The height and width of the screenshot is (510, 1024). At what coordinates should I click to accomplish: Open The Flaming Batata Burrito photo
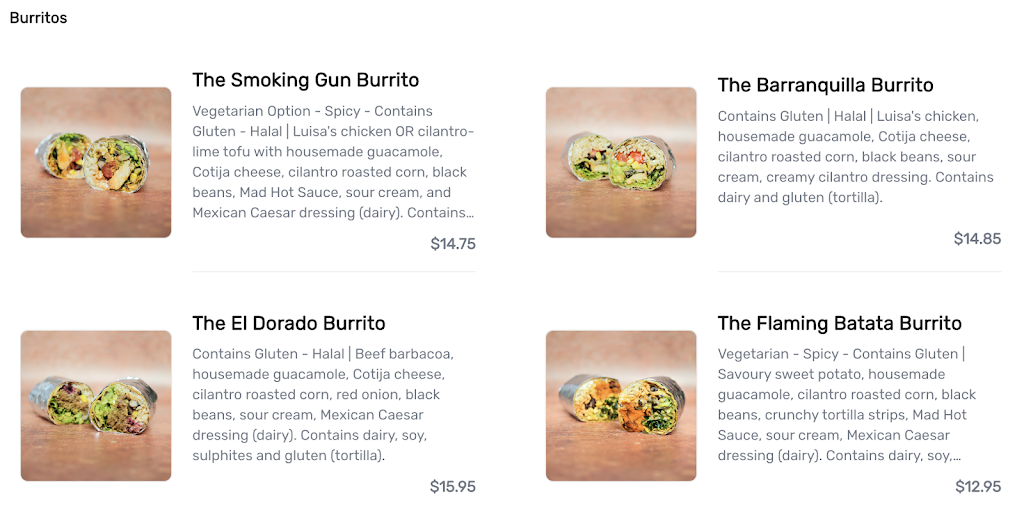(621, 406)
